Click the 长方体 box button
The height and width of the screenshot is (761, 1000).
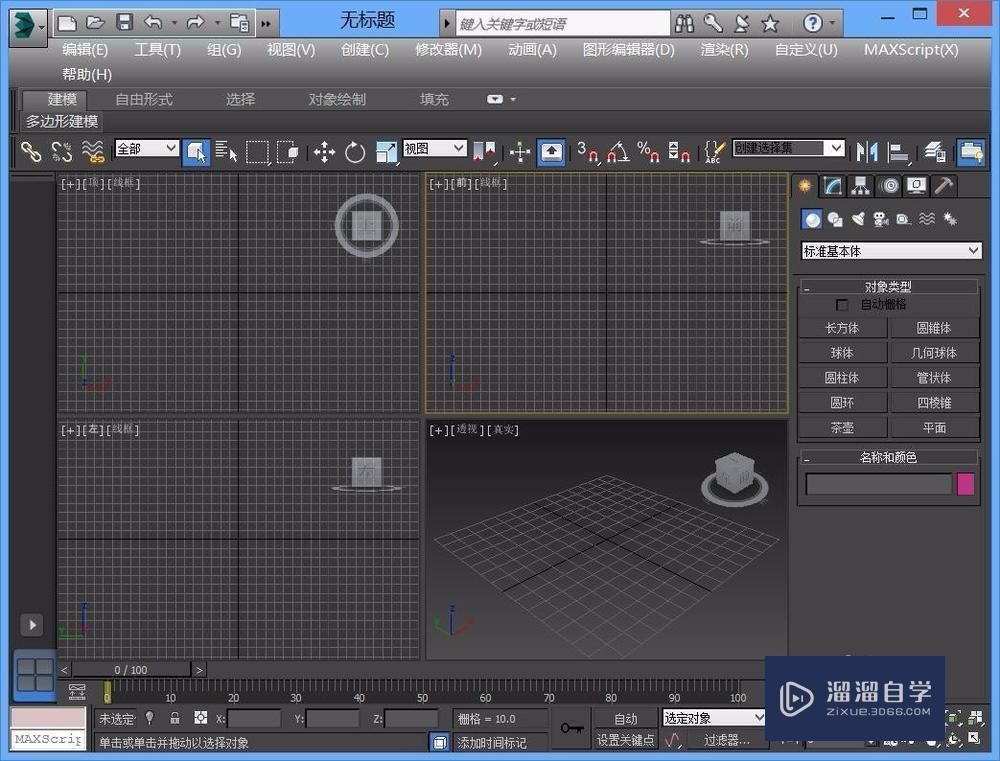point(842,327)
